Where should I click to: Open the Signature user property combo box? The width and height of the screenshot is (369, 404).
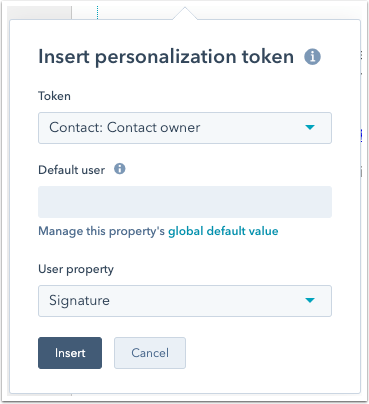pyautogui.click(x=185, y=301)
